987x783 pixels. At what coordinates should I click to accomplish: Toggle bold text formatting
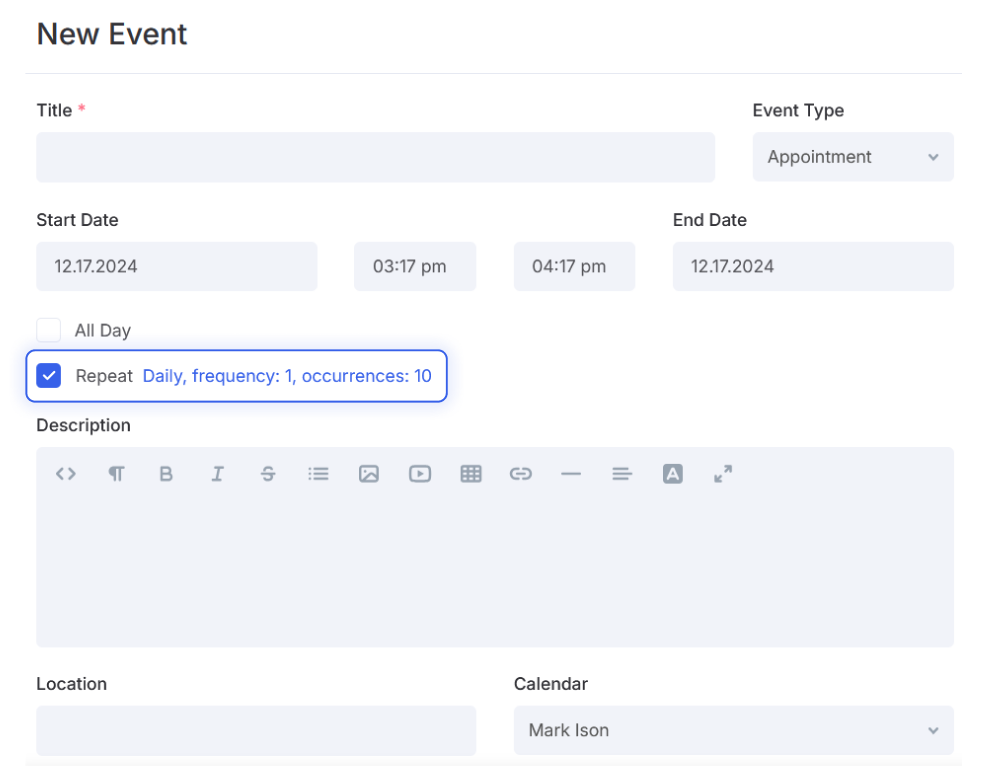[166, 474]
